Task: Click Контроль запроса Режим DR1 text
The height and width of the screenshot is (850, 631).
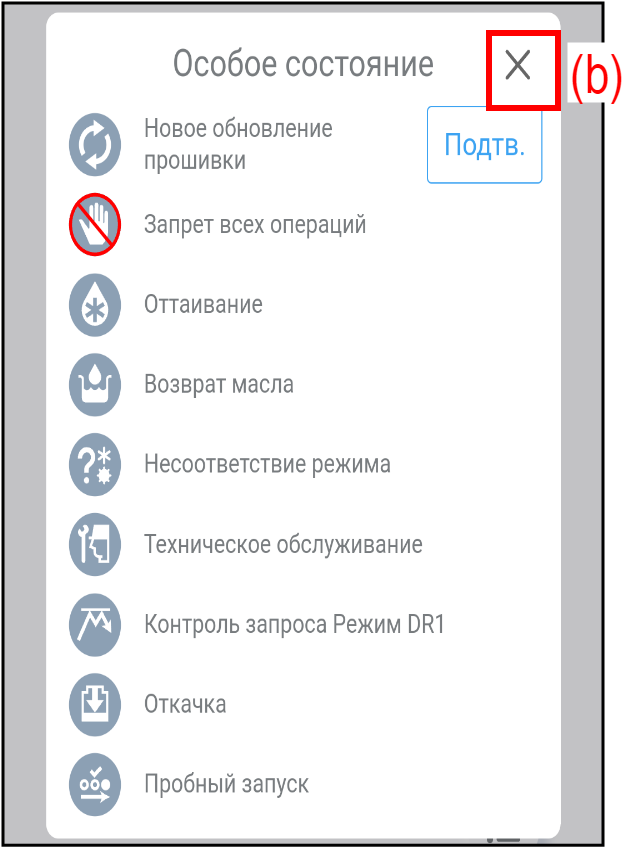Action: click(x=294, y=624)
